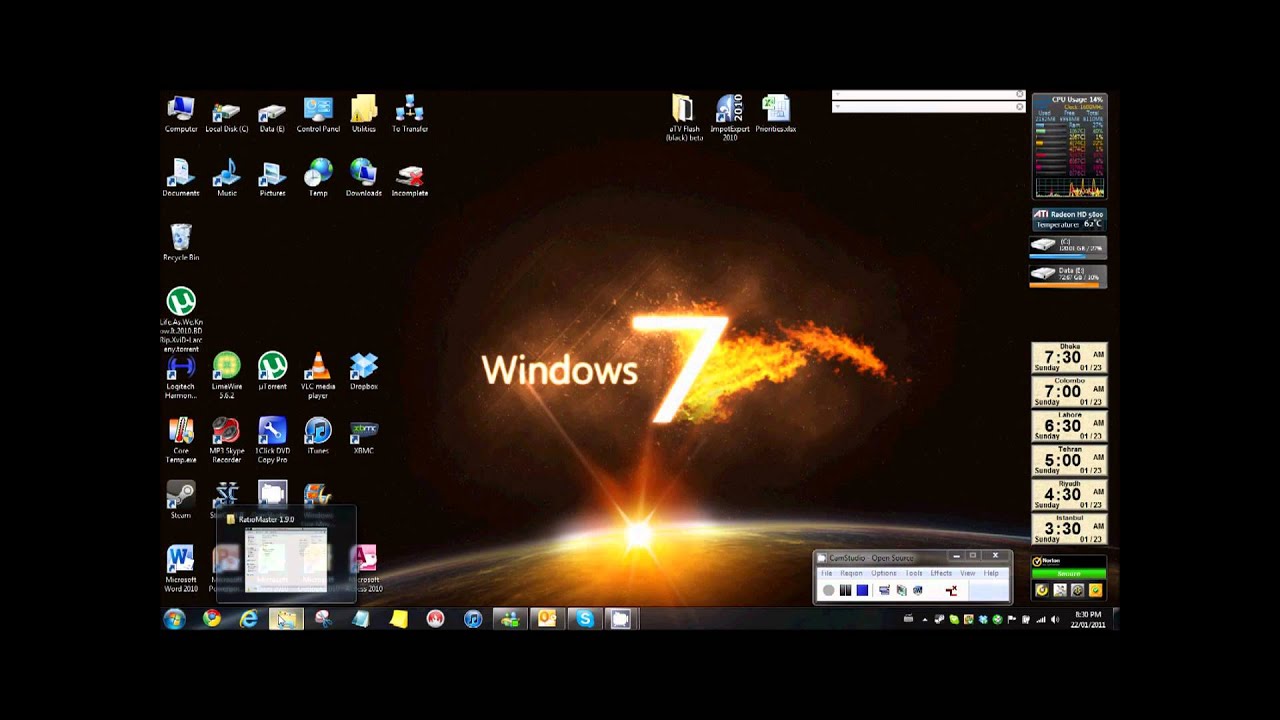Launch Google Chrome from the taskbar

(212, 619)
